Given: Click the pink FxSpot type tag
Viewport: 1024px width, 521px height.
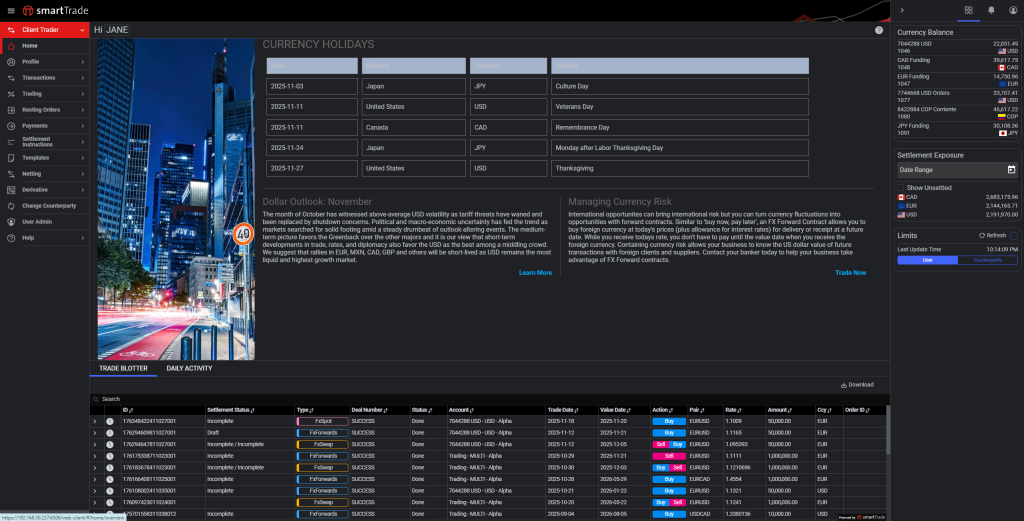Looking at the screenshot, I should [x=322, y=421].
